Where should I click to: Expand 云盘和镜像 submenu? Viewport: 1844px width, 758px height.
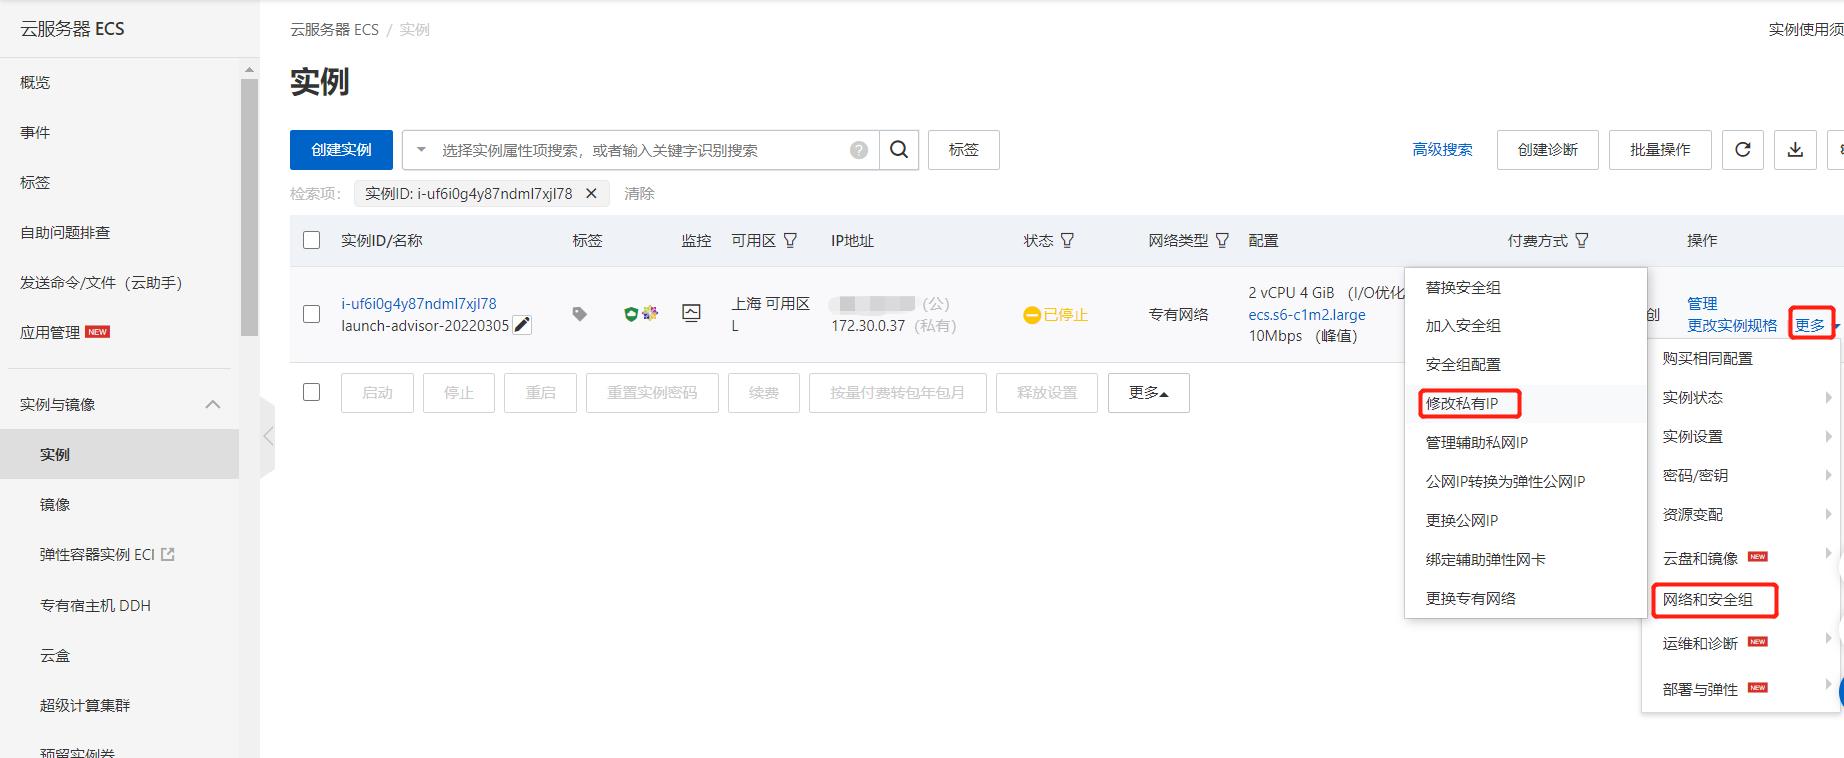[x=1742, y=557]
